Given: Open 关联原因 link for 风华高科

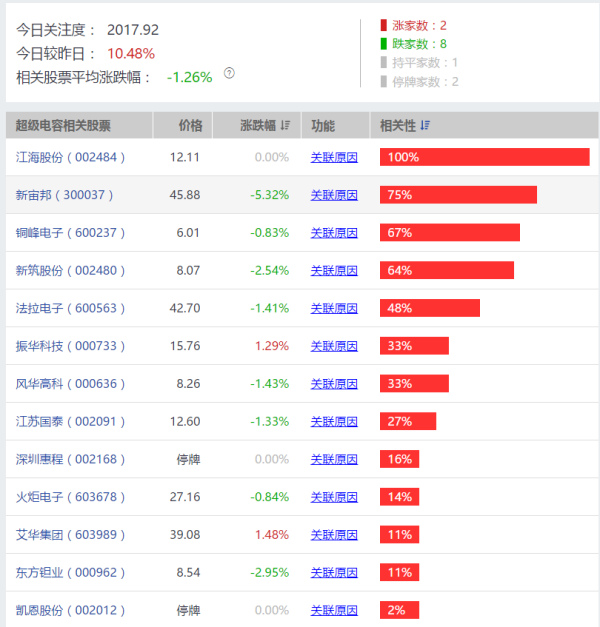Looking at the screenshot, I should click(334, 384).
